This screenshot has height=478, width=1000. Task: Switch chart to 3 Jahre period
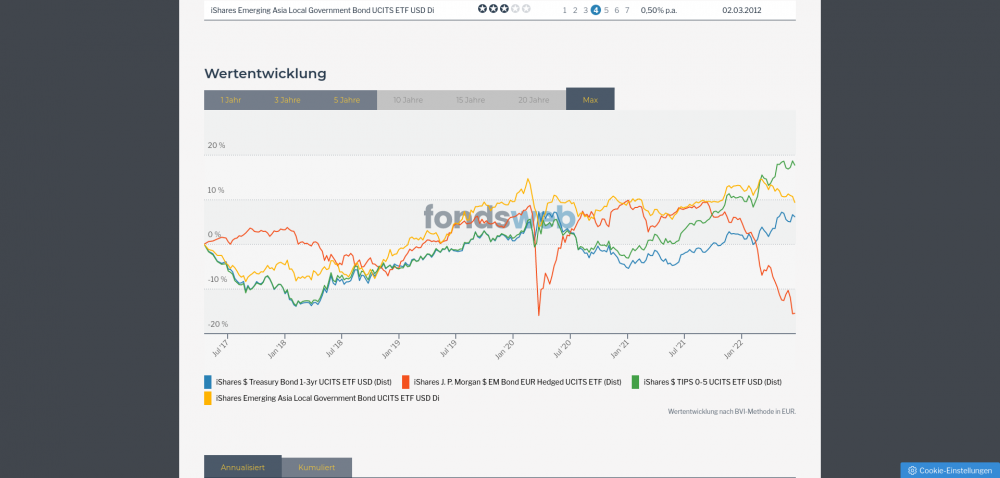point(288,100)
